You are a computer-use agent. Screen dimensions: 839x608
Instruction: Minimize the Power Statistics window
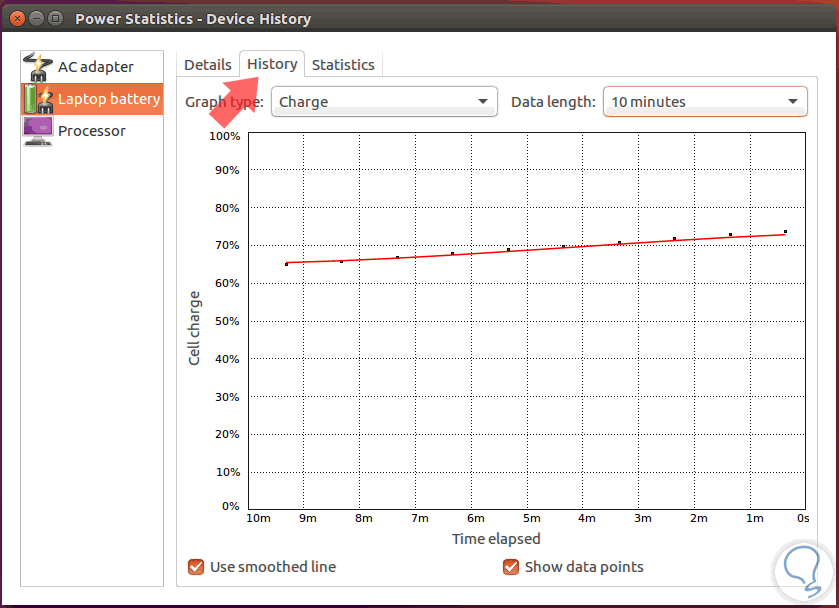36,19
